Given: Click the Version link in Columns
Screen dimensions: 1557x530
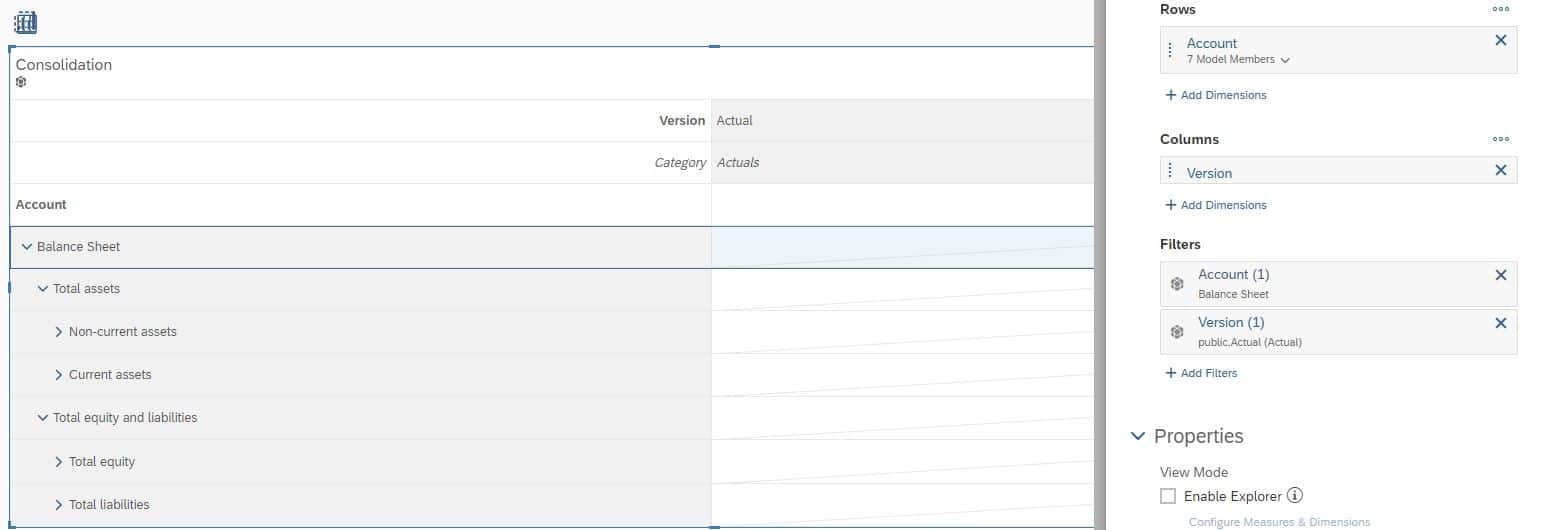Looking at the screenshot, I should coord(1209,173).
